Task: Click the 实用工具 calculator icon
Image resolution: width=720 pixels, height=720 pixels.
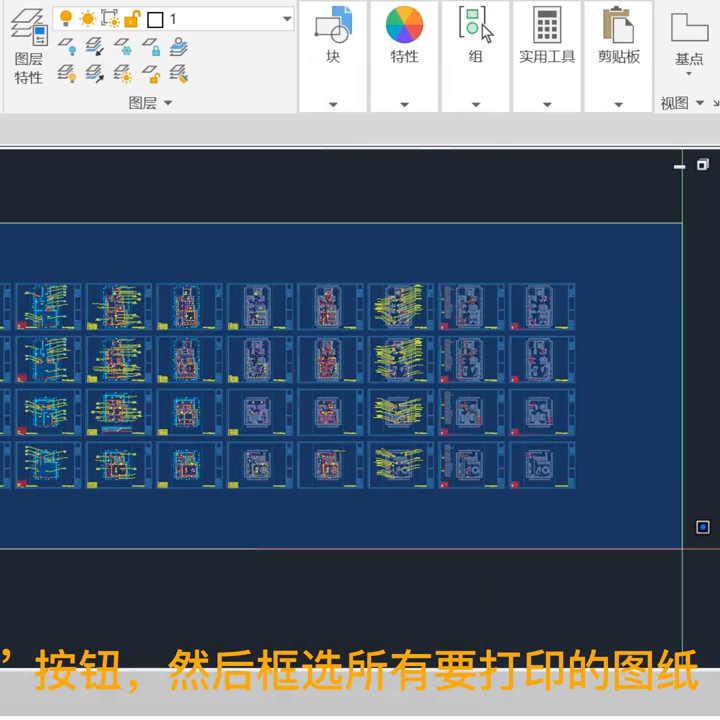Action: 547,25
